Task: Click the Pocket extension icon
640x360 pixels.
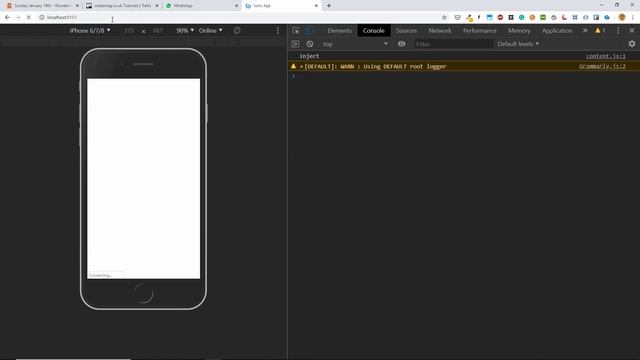Action: click(458, 18)
